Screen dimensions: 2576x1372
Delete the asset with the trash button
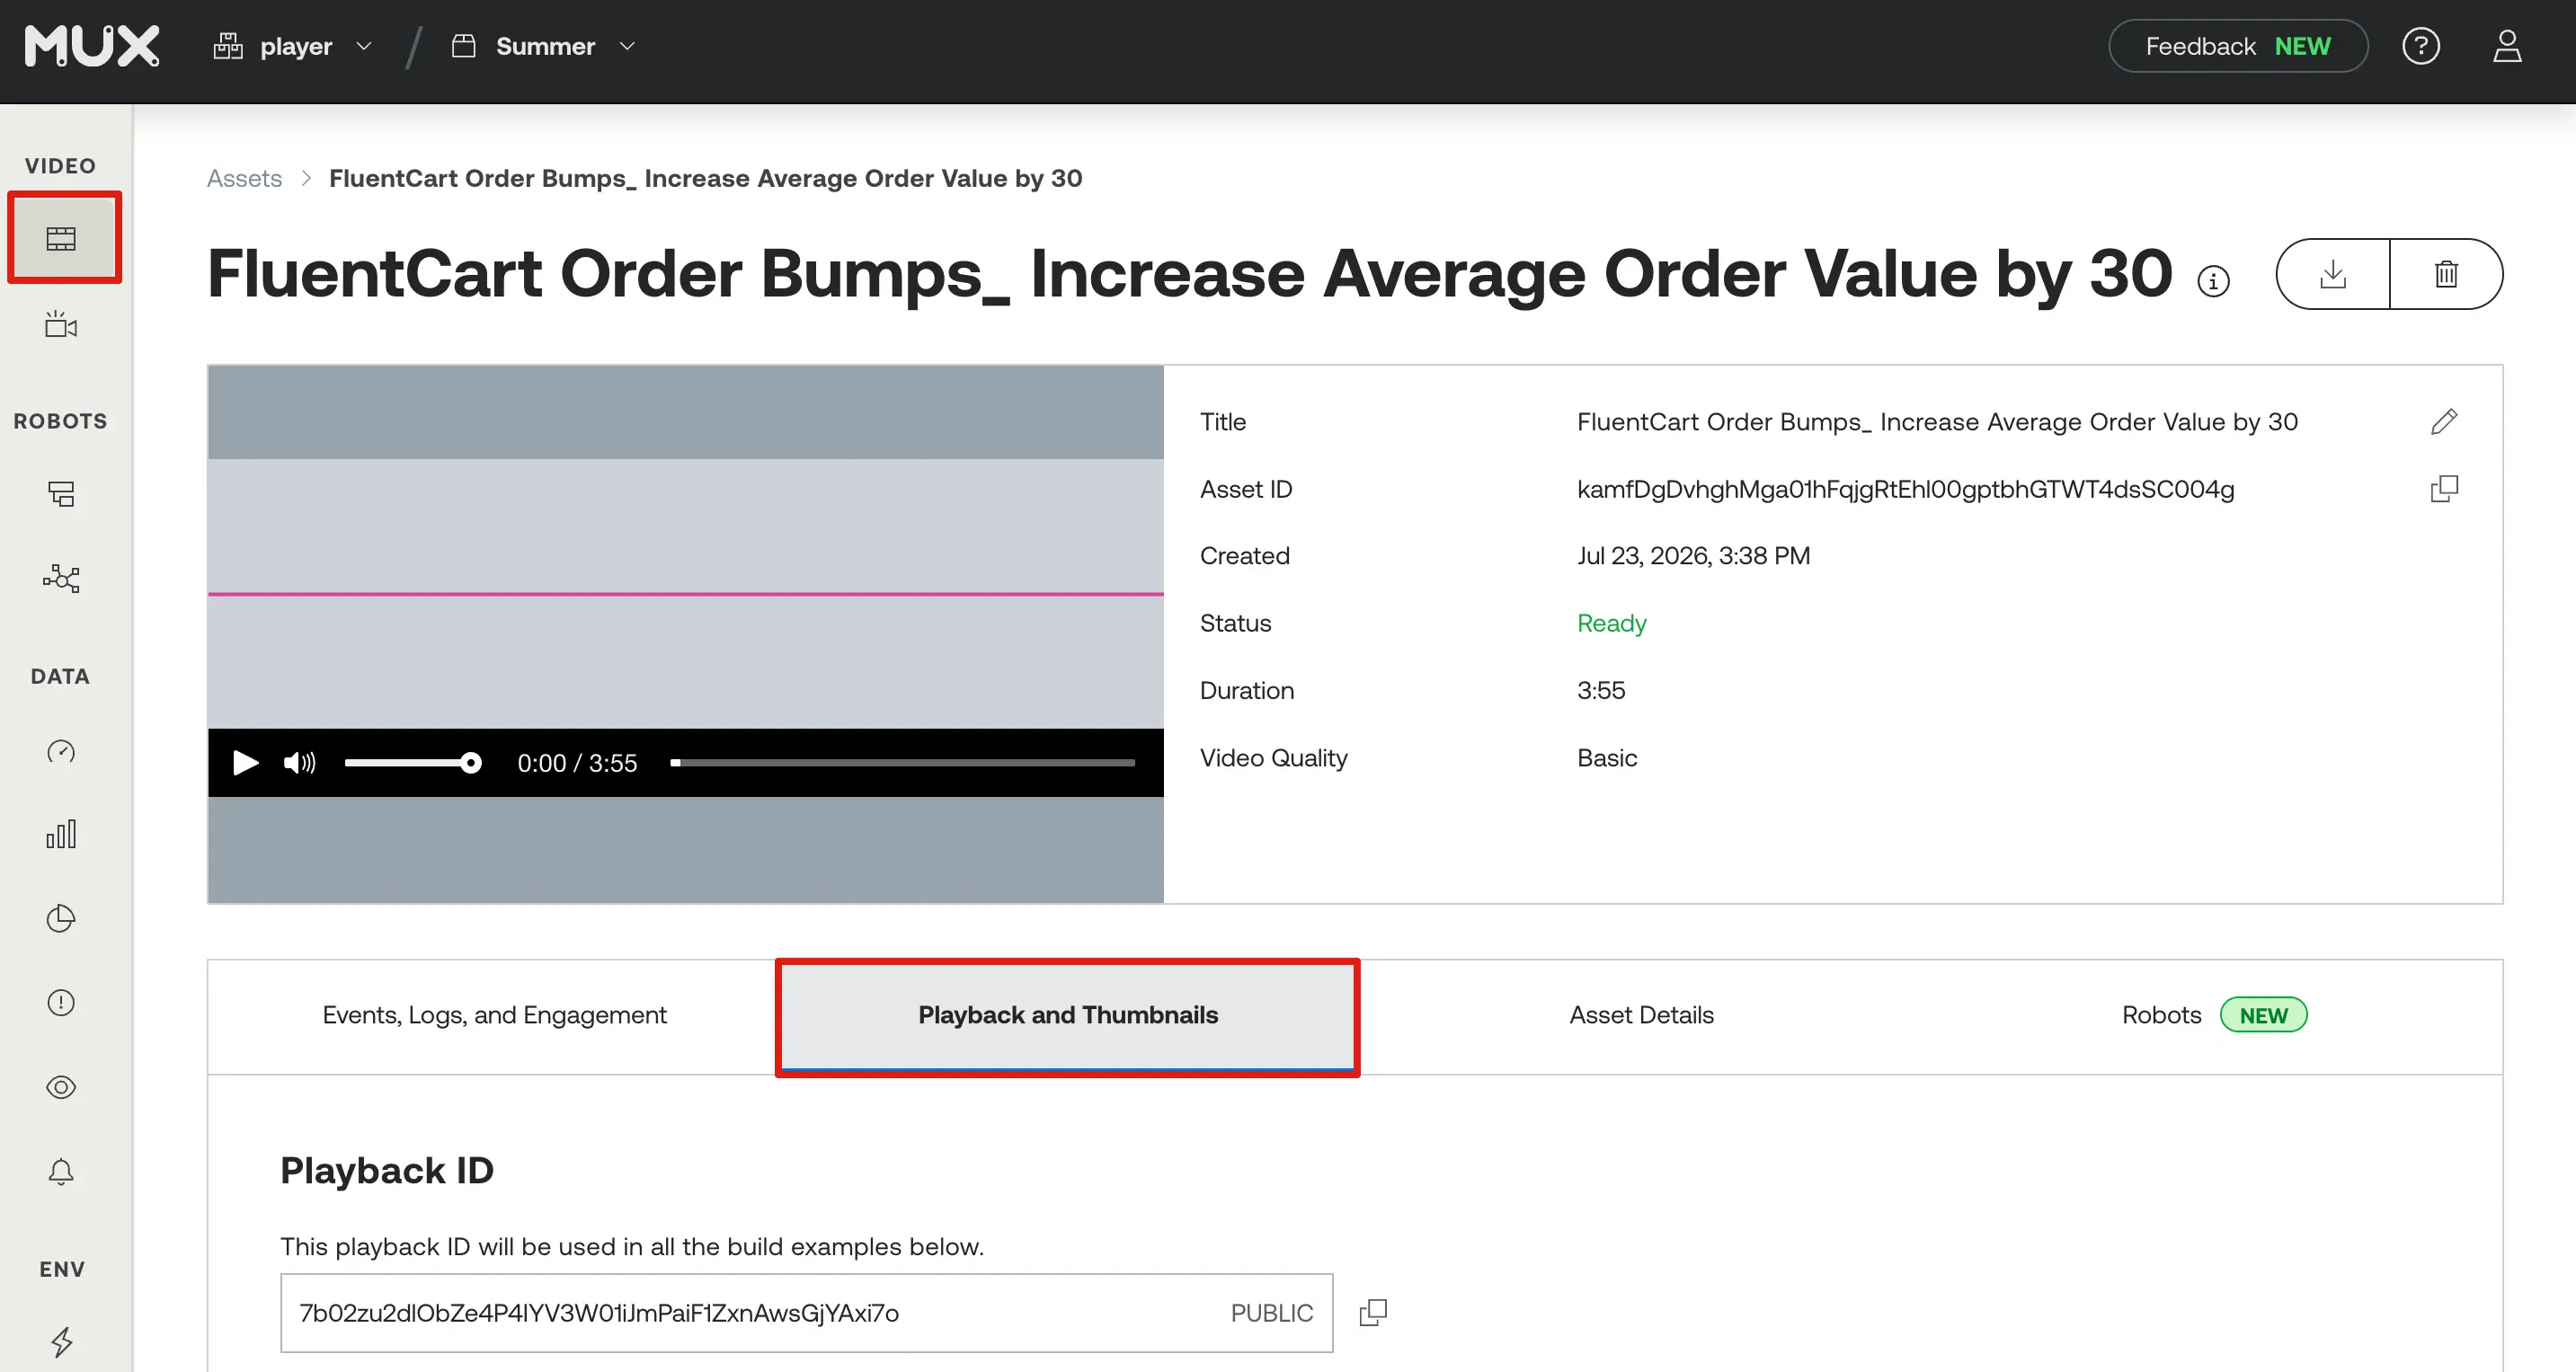2446,274
